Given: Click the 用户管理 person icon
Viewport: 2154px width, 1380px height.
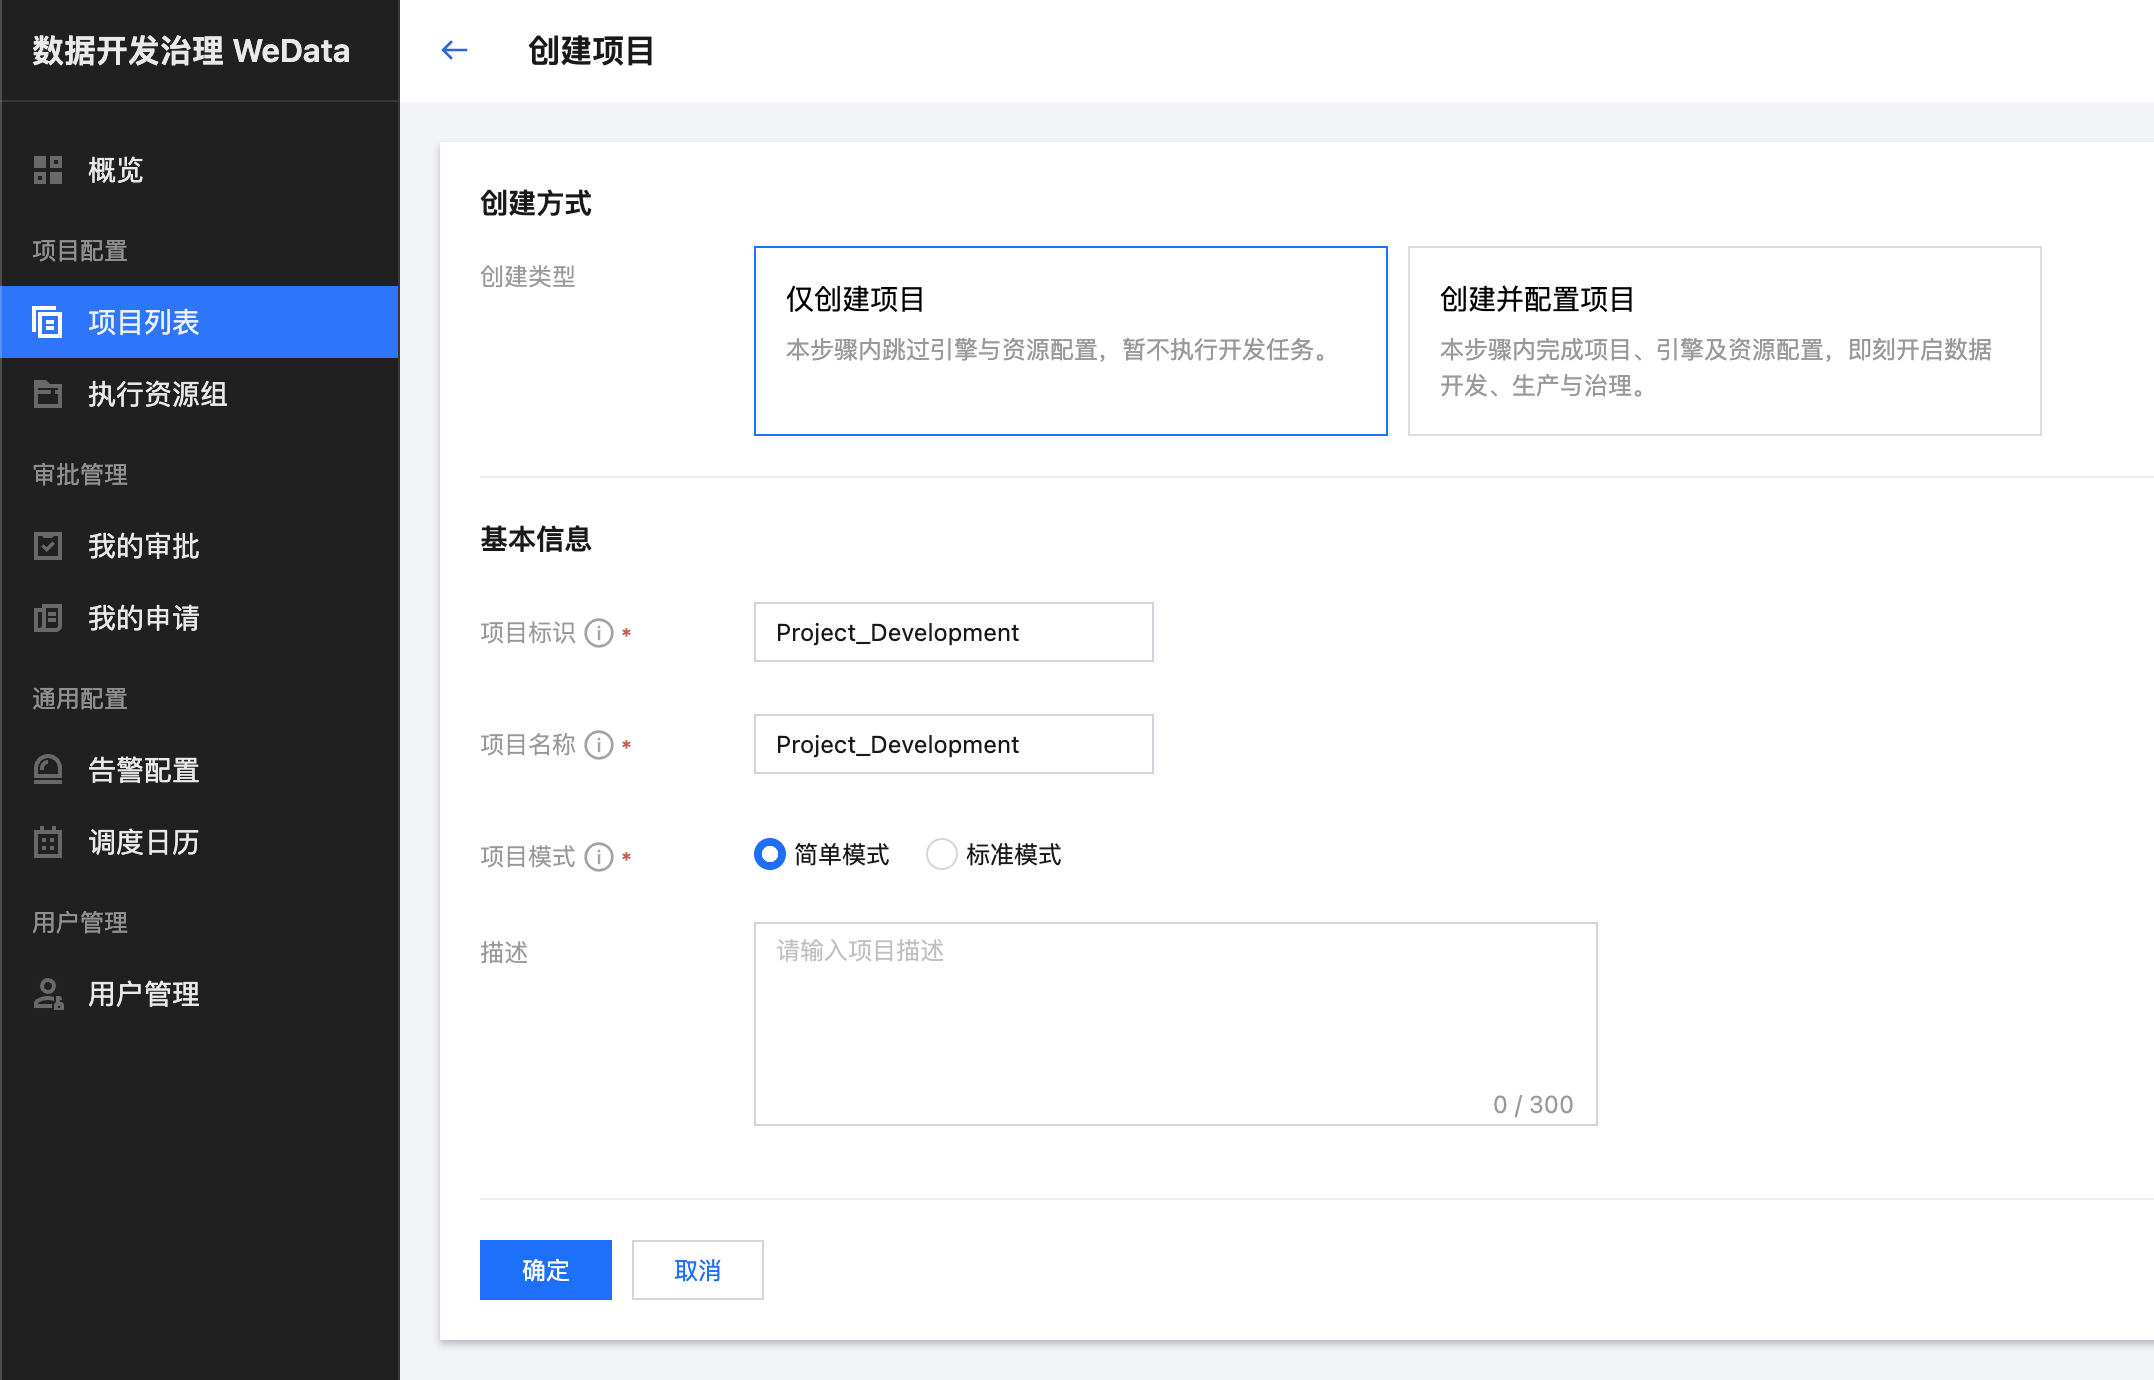Looking at the screenshot, I should 48,994.
